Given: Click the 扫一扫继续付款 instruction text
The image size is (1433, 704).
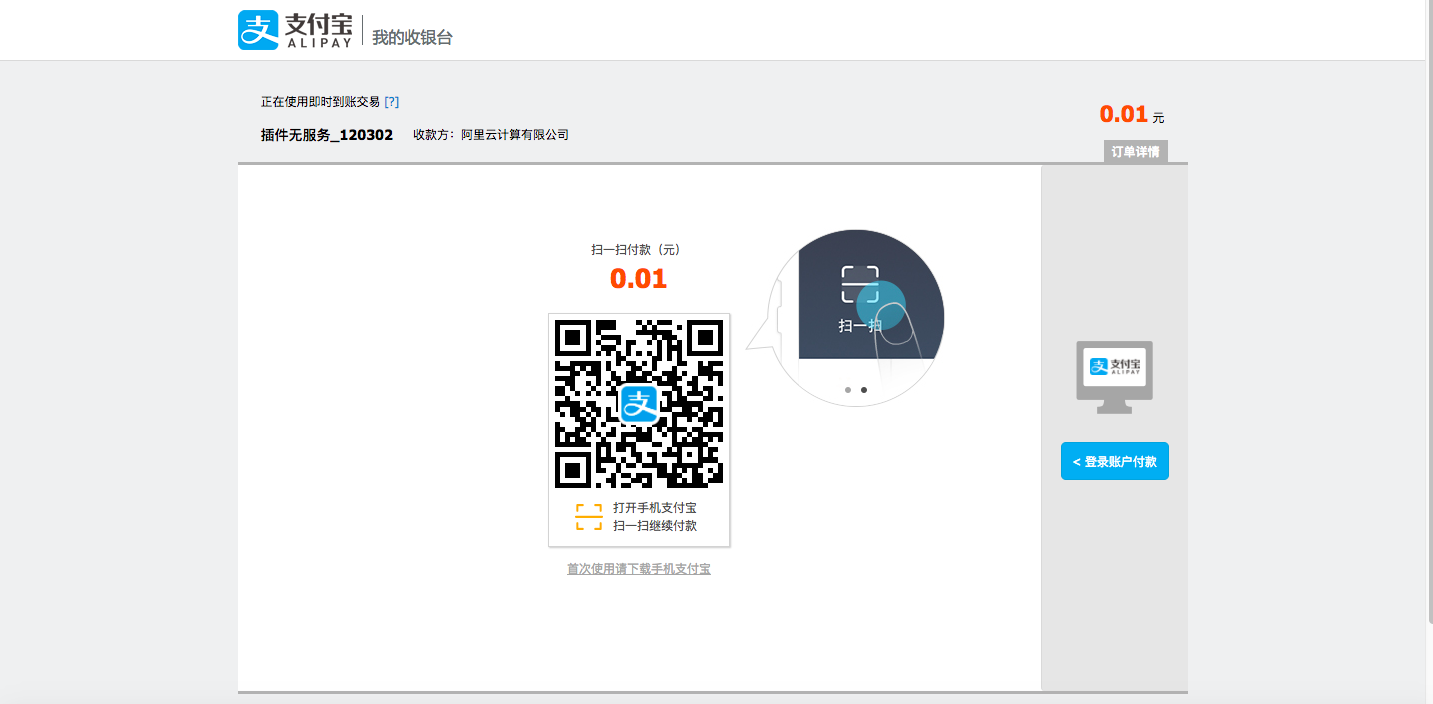Looking at the screenshot, I should tap(655, 526).
